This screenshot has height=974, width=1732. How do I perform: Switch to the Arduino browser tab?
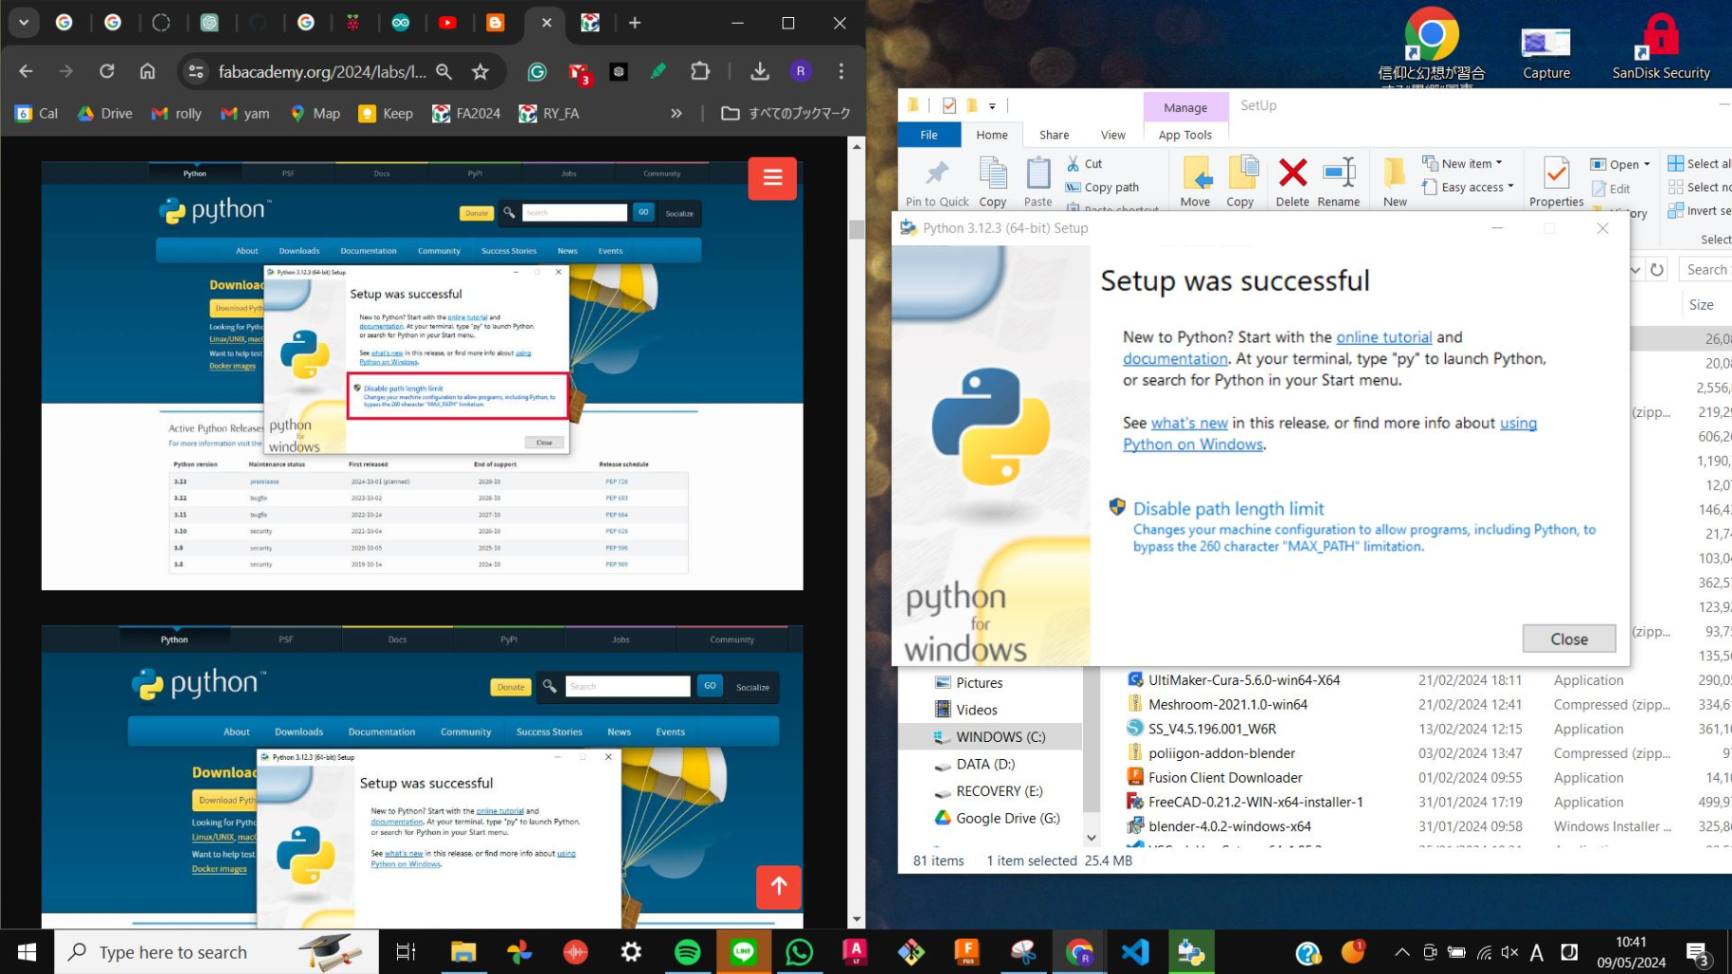point(401,22)
